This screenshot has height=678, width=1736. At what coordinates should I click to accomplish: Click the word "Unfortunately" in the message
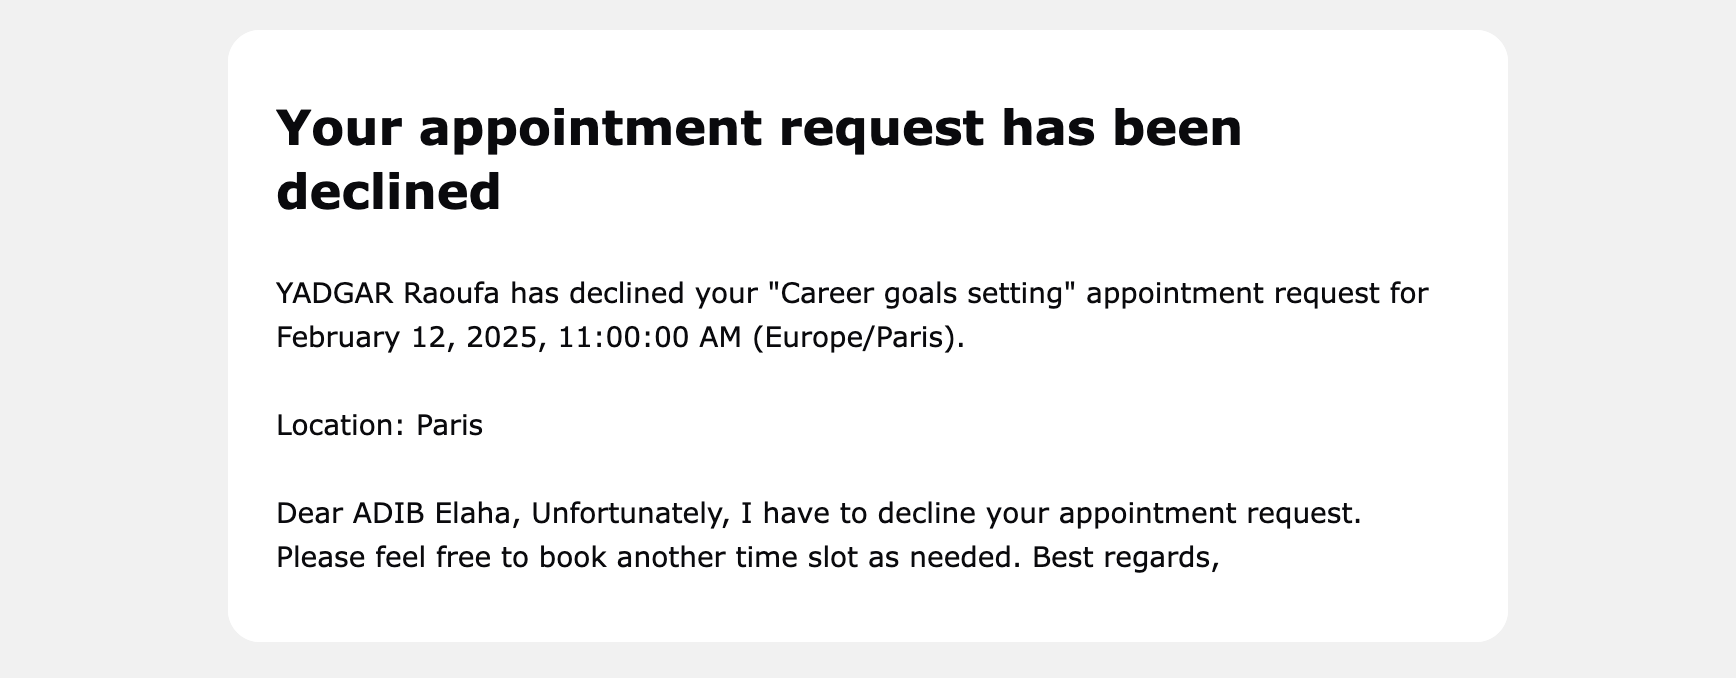629,514
